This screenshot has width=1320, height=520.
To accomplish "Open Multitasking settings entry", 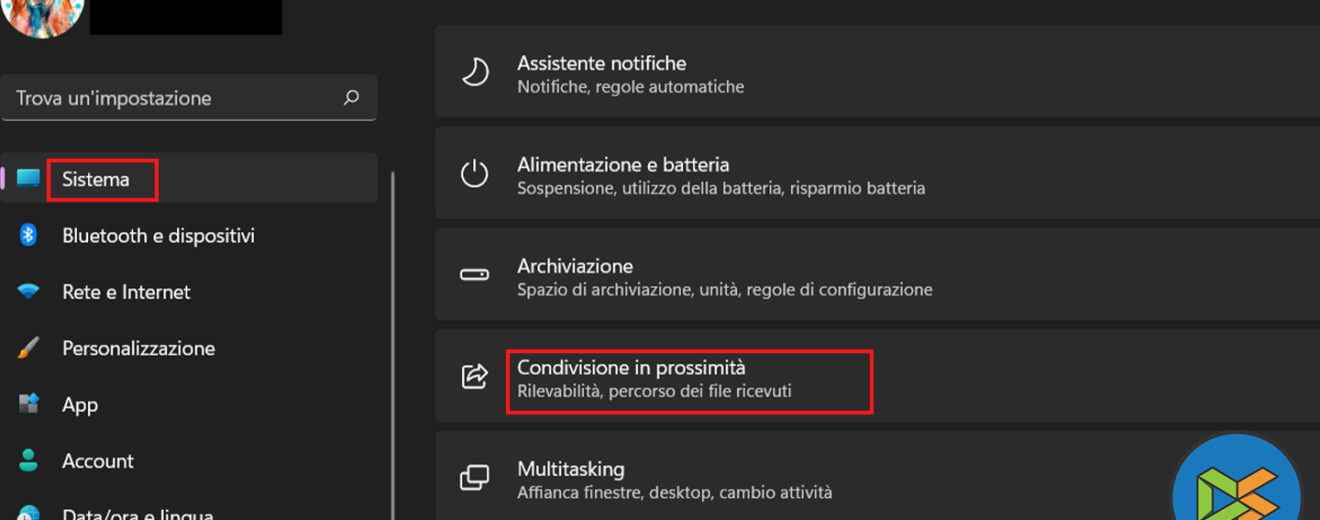I will pyautogui.click(x=570, y=469).
